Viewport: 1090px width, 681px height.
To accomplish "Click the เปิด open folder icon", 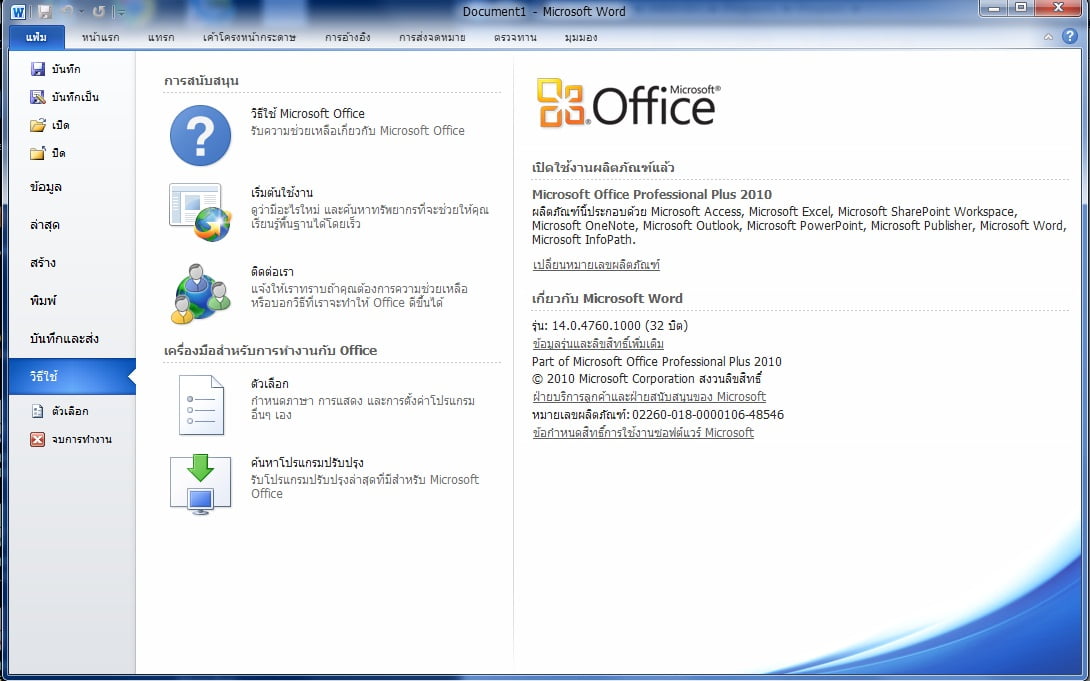I will [38, 125].
